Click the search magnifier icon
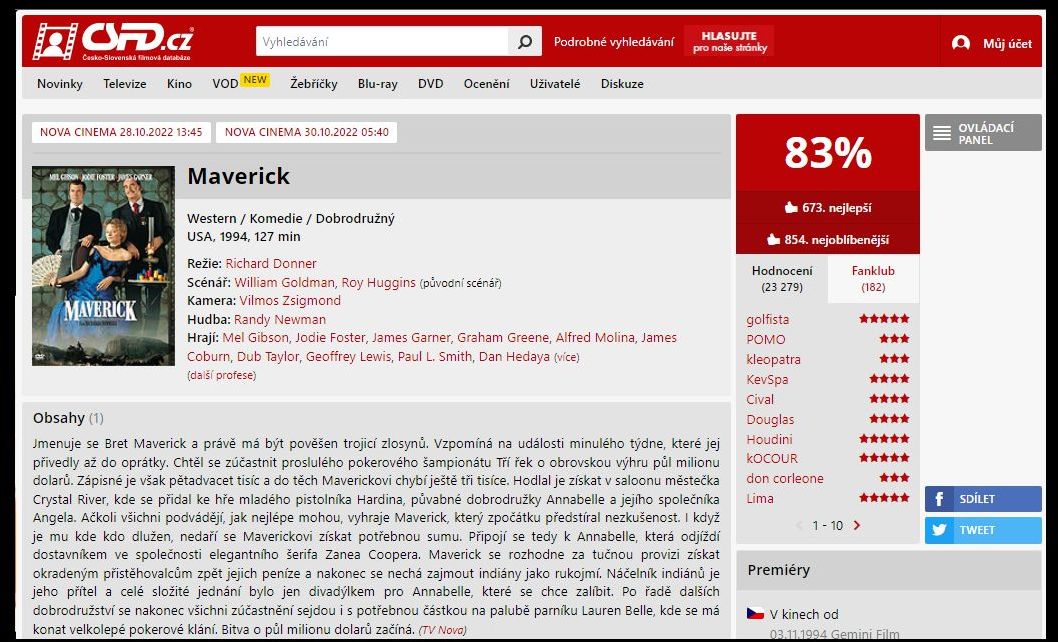This screenshot has height=642, width=1058. (x=524, y=42)
